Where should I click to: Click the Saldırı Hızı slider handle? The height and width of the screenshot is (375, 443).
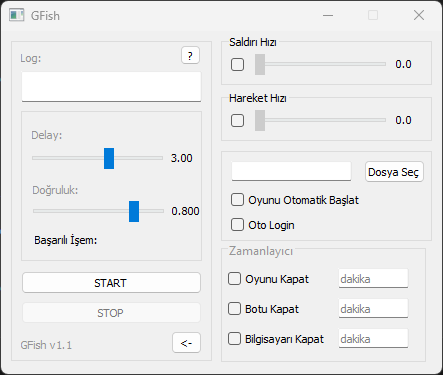pos(260,64)
